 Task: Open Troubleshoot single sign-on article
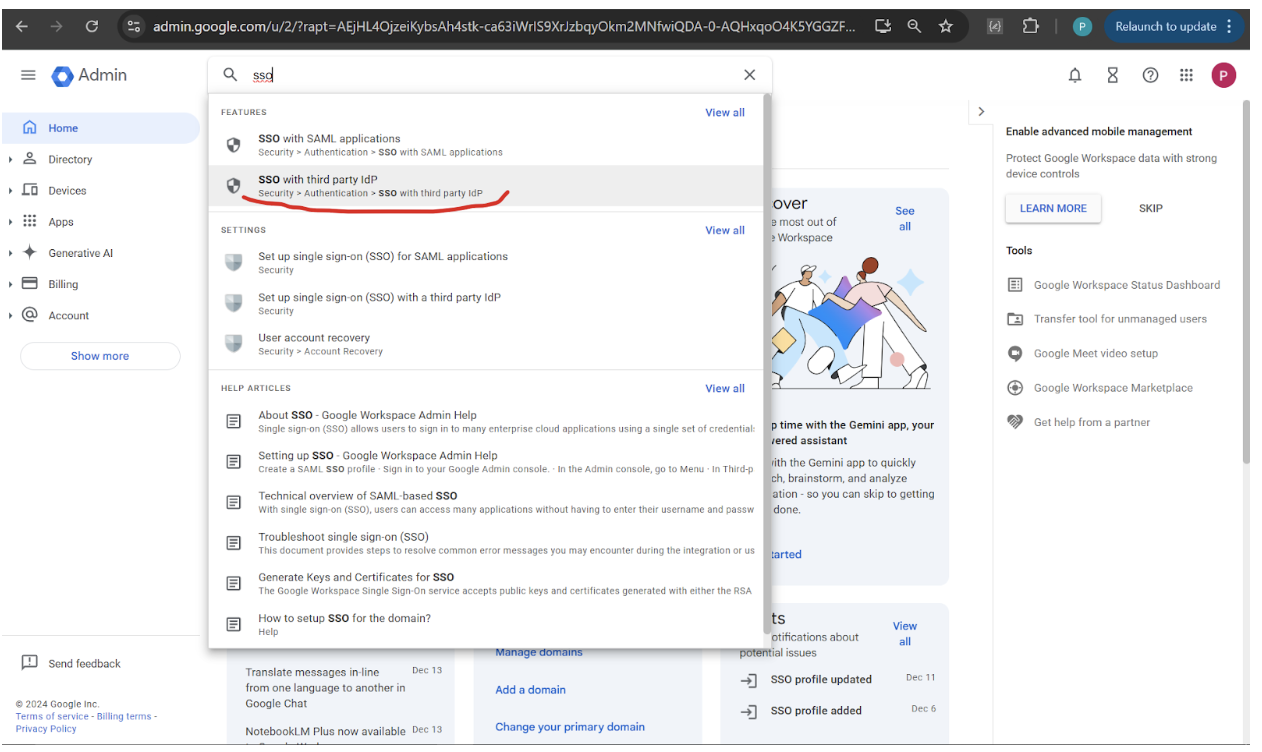pyautogui.click(x=486, y=543)
